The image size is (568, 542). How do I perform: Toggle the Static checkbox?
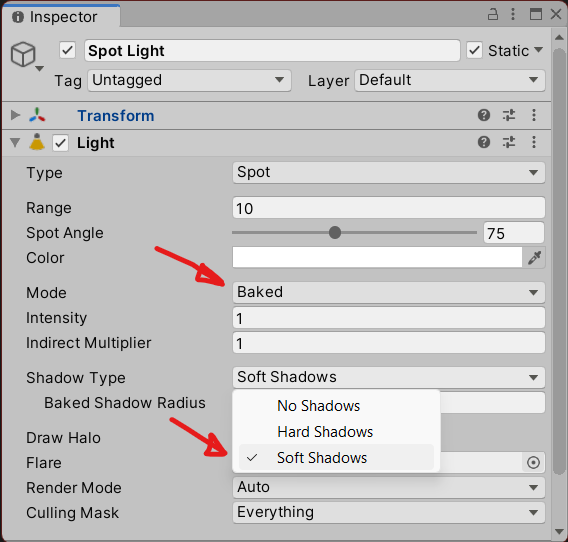coord(474,50)
